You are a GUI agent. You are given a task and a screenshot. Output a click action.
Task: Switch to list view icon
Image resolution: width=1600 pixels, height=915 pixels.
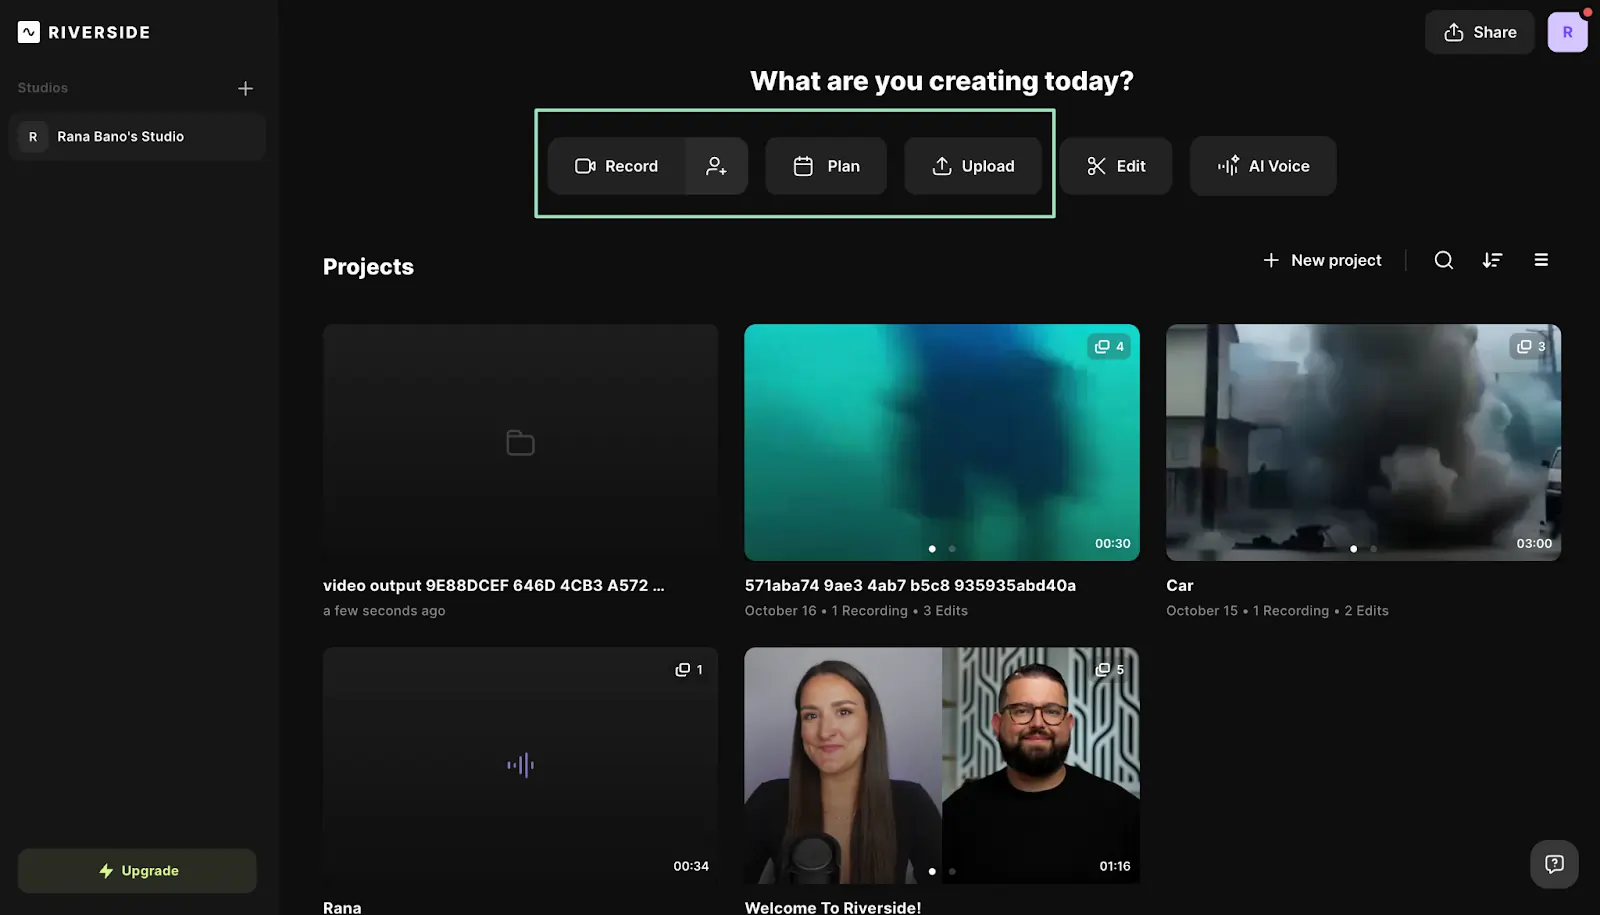tap(1541, 260)
